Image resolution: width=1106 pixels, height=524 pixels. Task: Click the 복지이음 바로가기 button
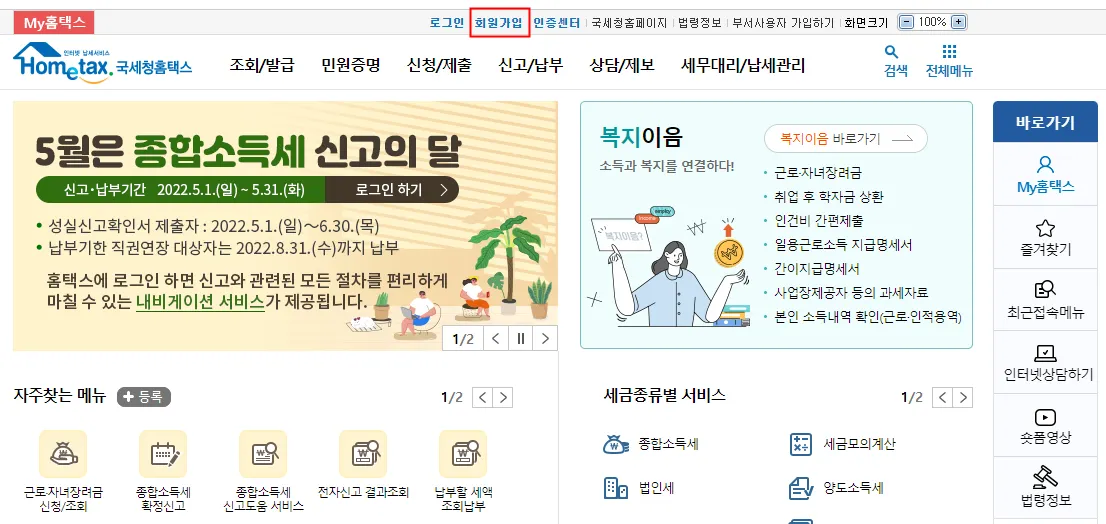tap(846, 139)
